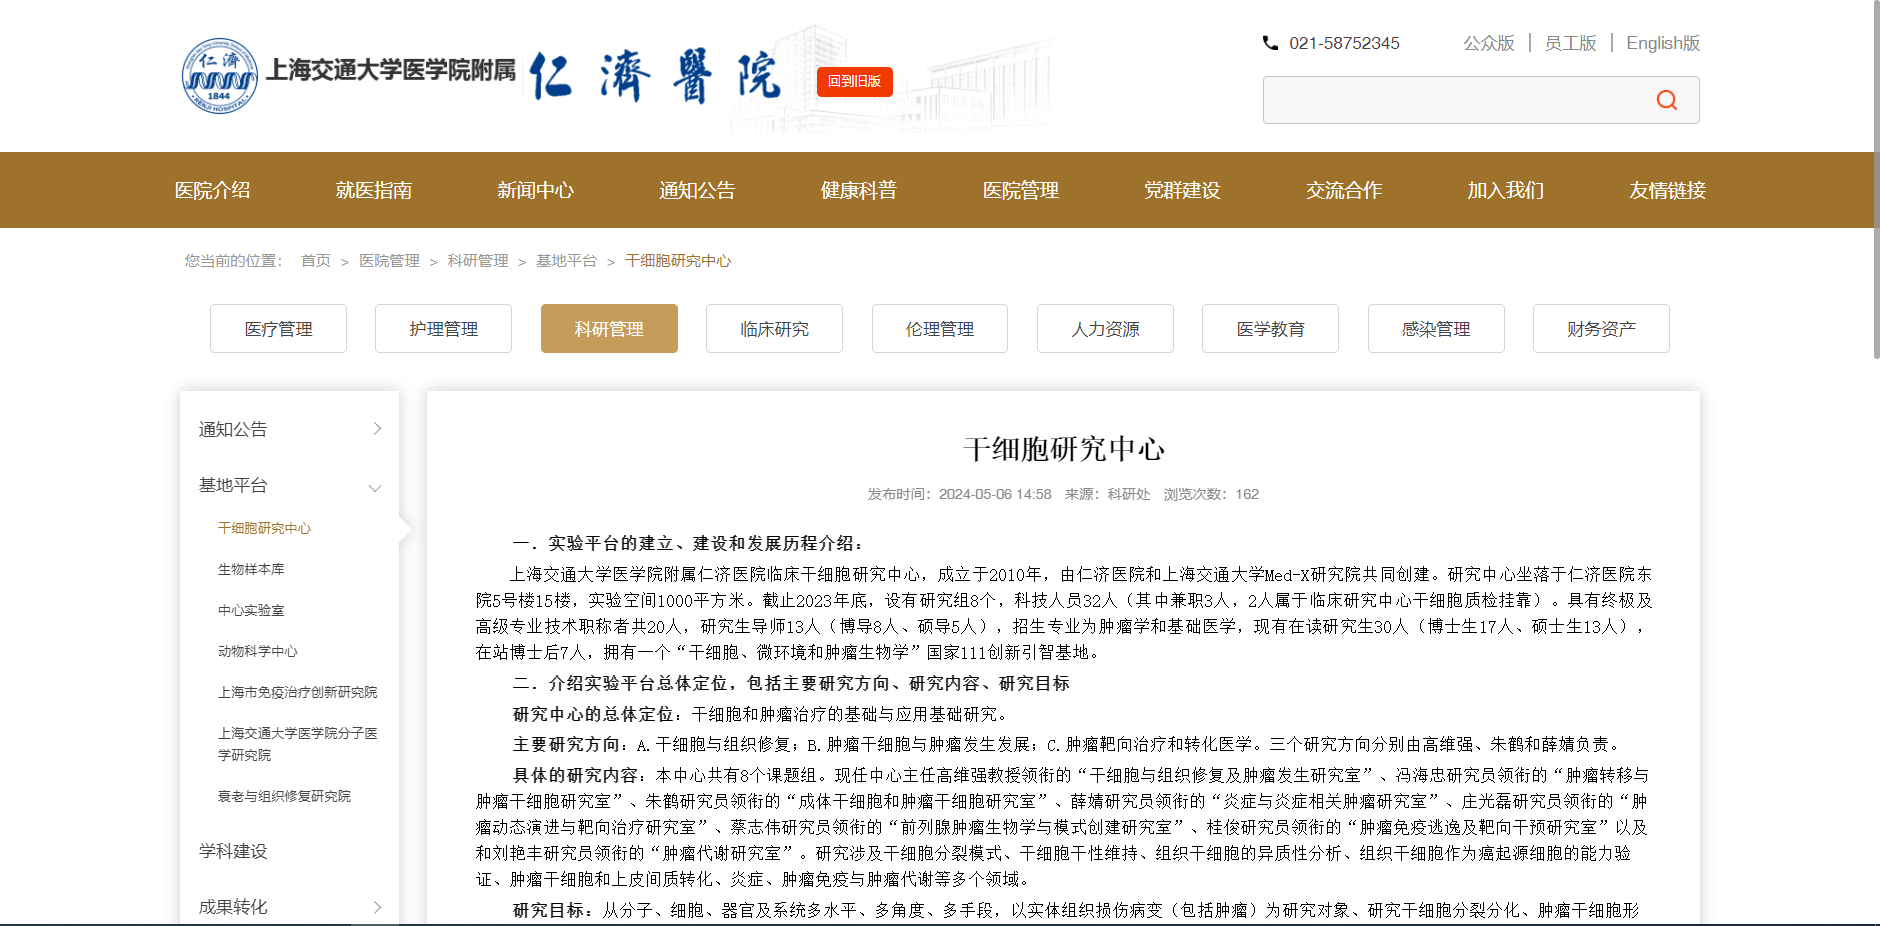Go to 财务资产 management tab
The width and height of the screenshot is (1880, 926).
(1600, 329)
